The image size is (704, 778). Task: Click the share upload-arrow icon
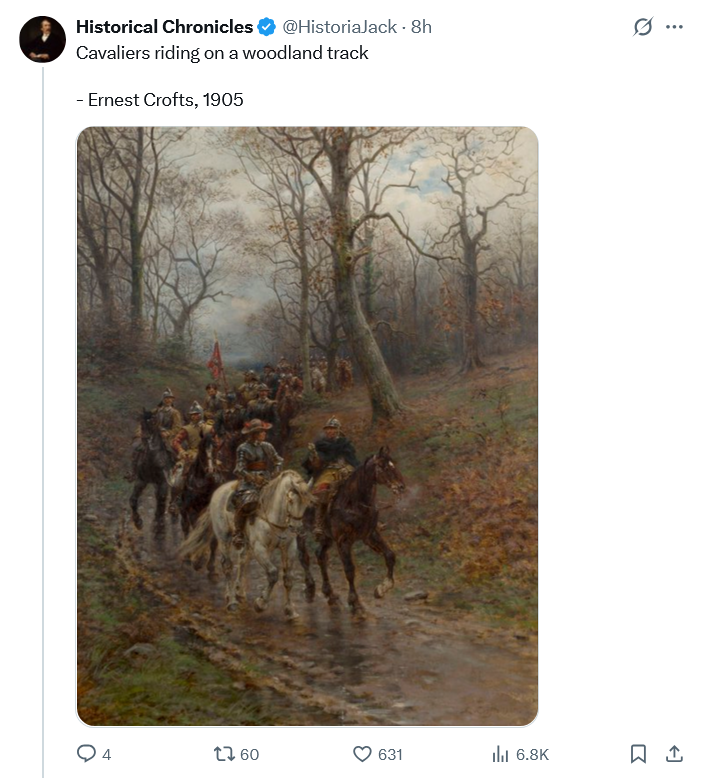[674, 753]
